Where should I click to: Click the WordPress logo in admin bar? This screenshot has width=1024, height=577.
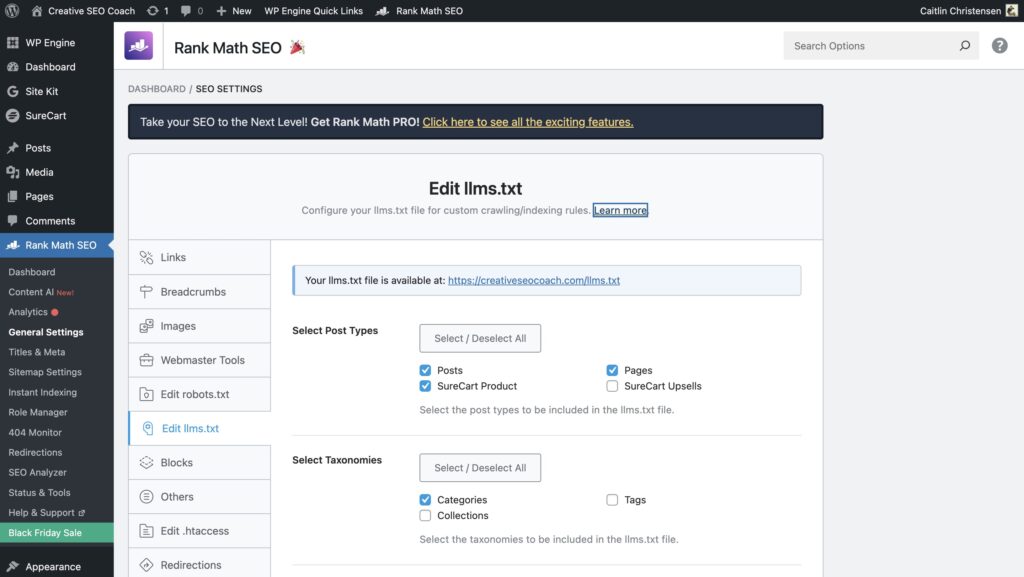[x=12, y=11]
